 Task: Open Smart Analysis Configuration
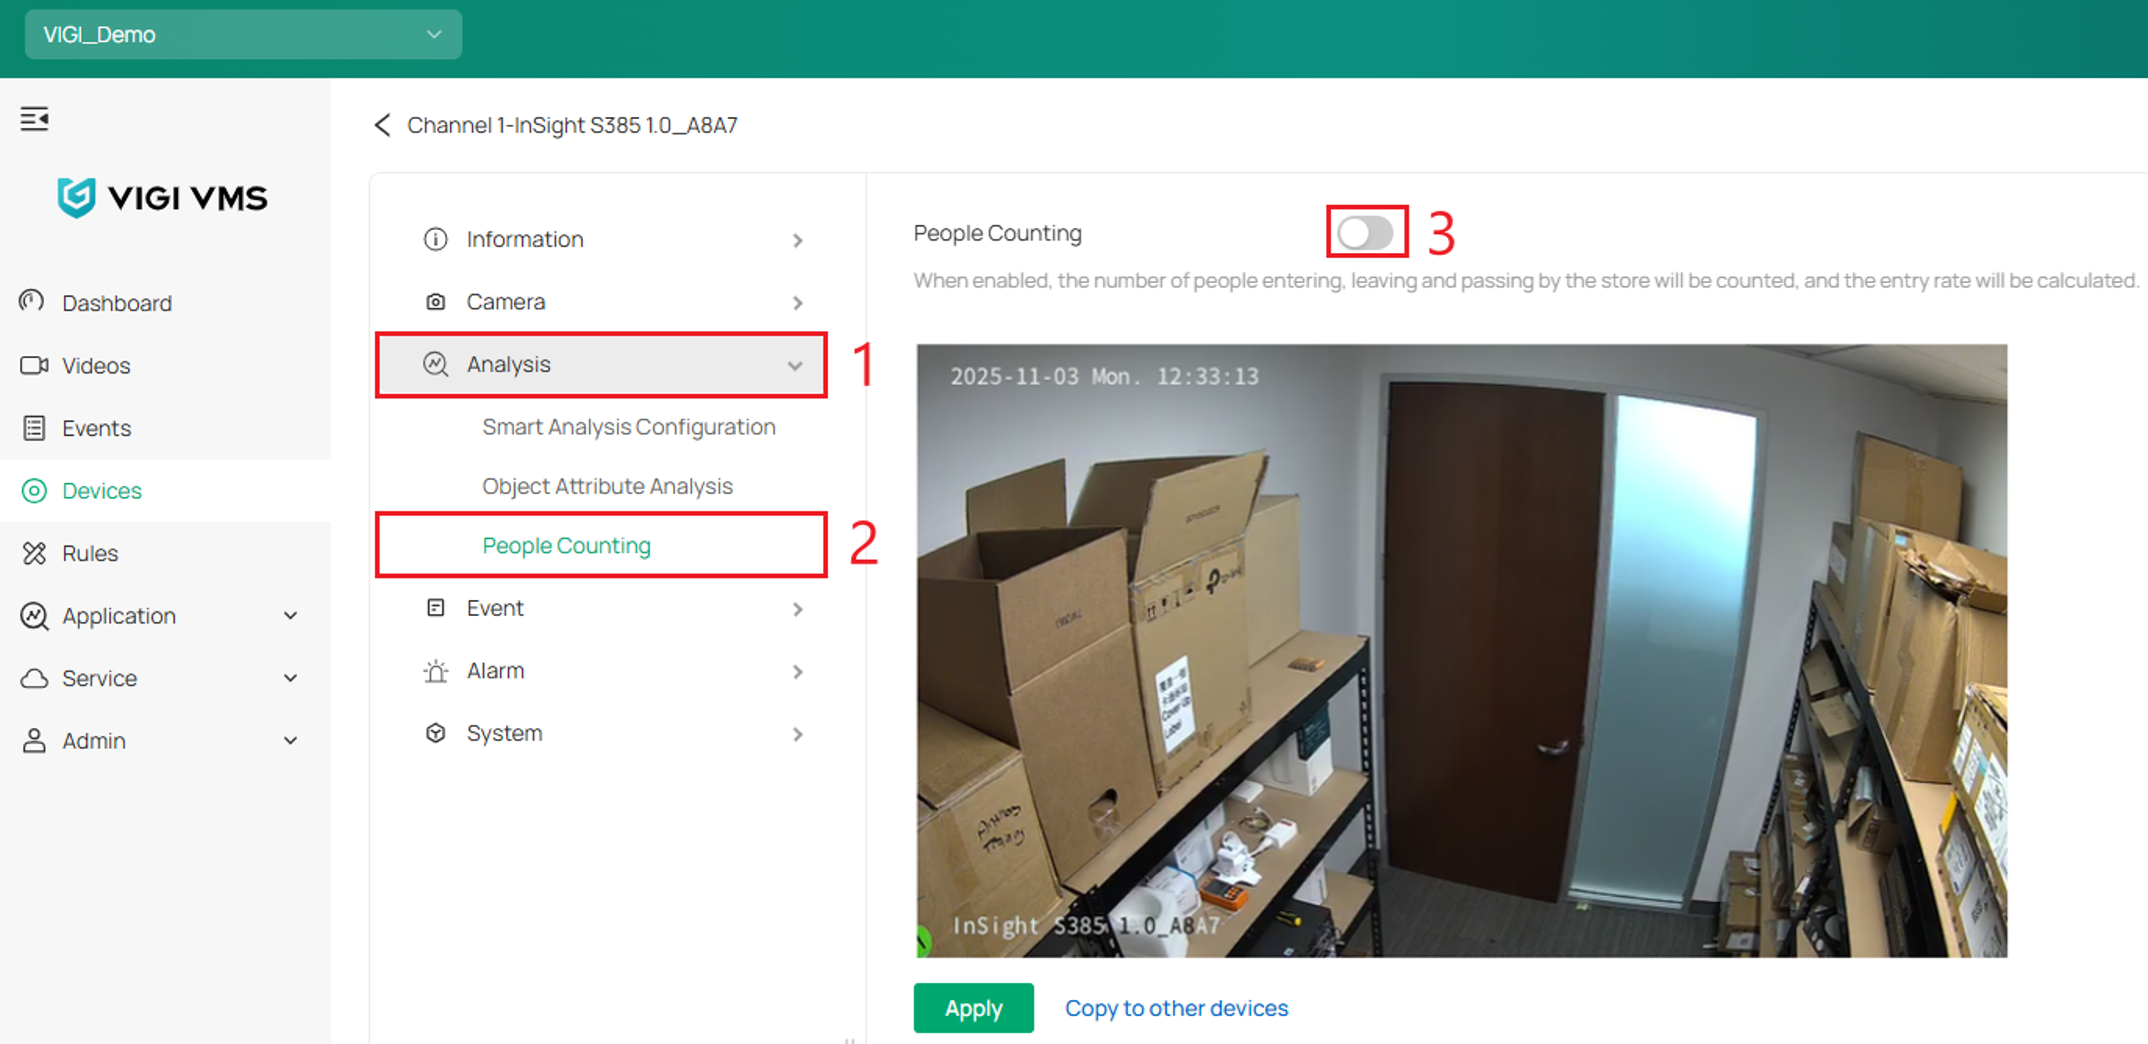628,427
